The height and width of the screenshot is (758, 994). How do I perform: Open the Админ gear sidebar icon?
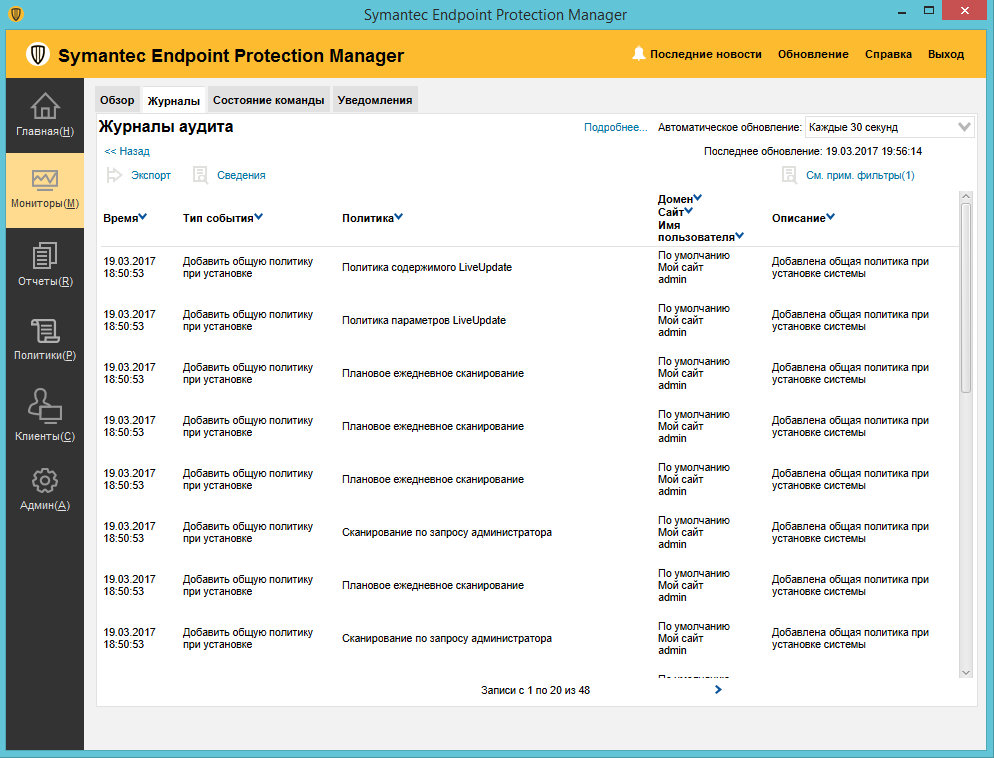pyautogui.click(x=44, y=480)
